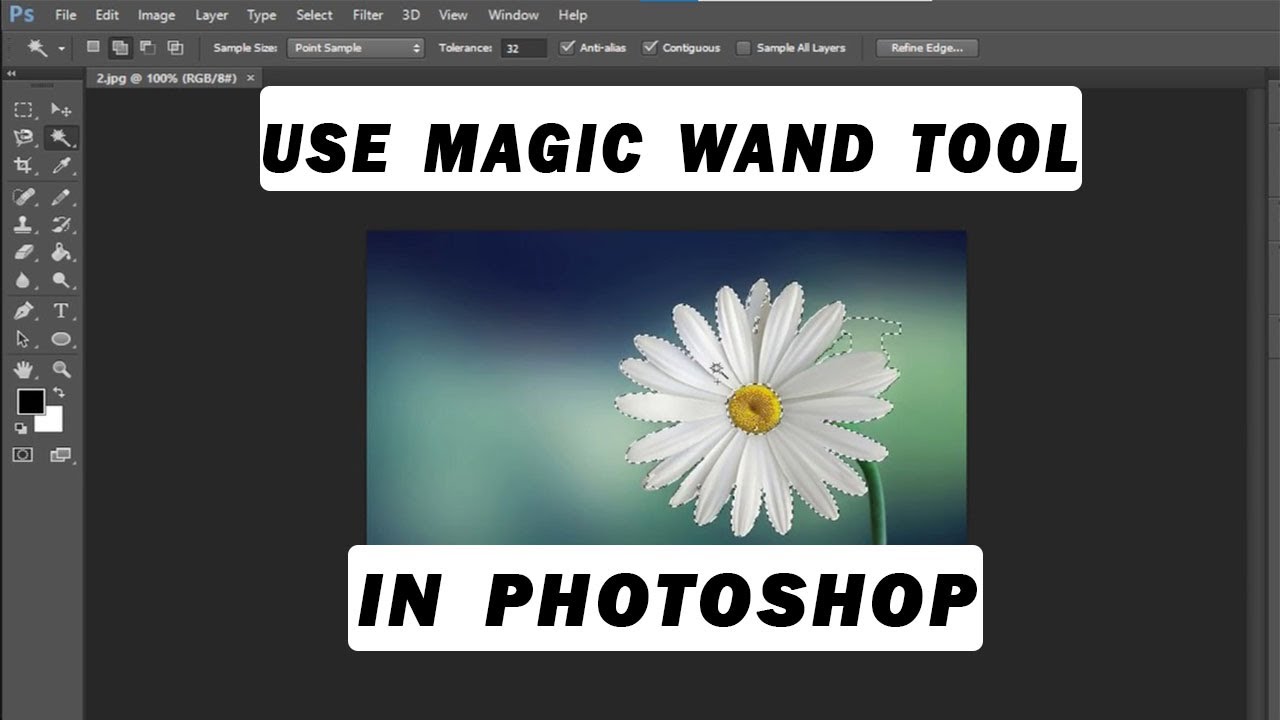Select the Lasso tool
The height and width of the screenshot is (720, 1280).
coord(23,137)
